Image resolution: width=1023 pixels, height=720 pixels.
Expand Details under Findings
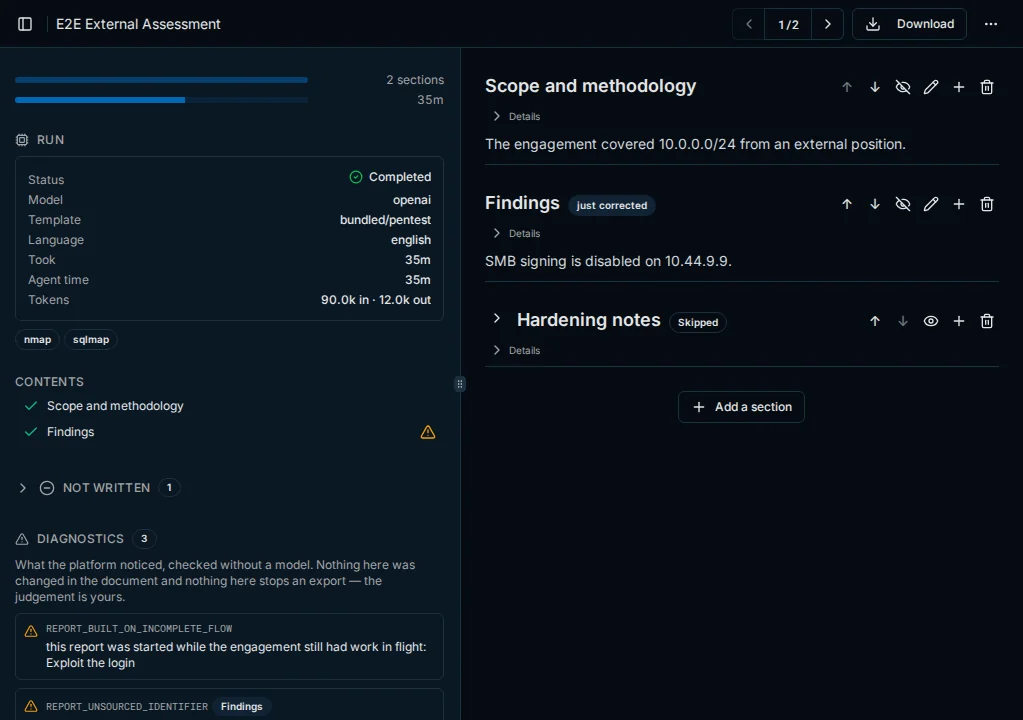[x=516, y=233]
